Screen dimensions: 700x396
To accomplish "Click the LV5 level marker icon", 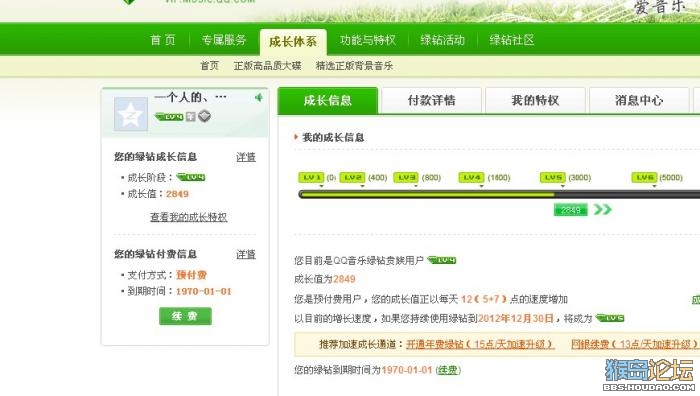I will (553, 178).
